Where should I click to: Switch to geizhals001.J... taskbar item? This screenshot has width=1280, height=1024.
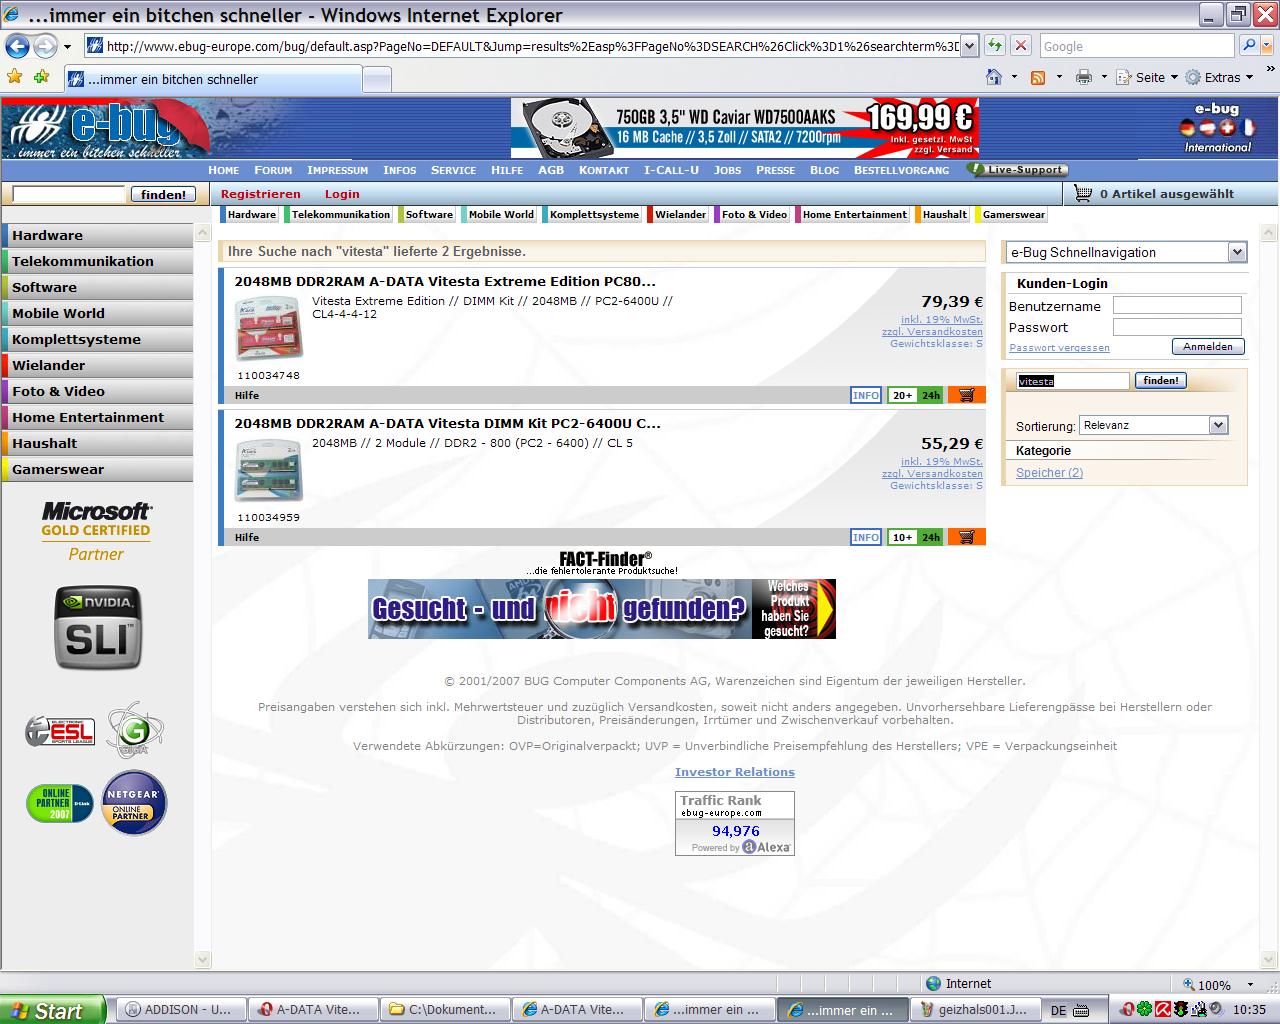978,1010
